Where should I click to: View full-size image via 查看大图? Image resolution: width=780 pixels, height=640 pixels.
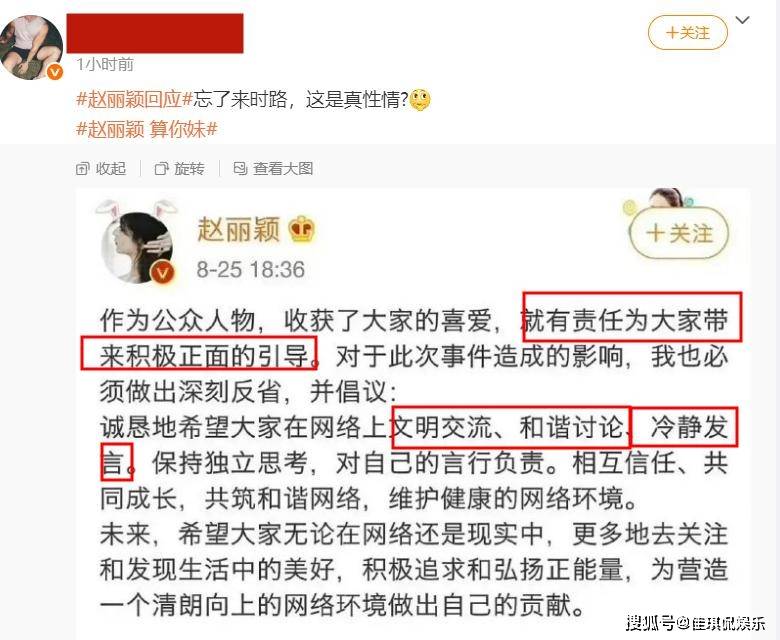click(x=273, y=169)
